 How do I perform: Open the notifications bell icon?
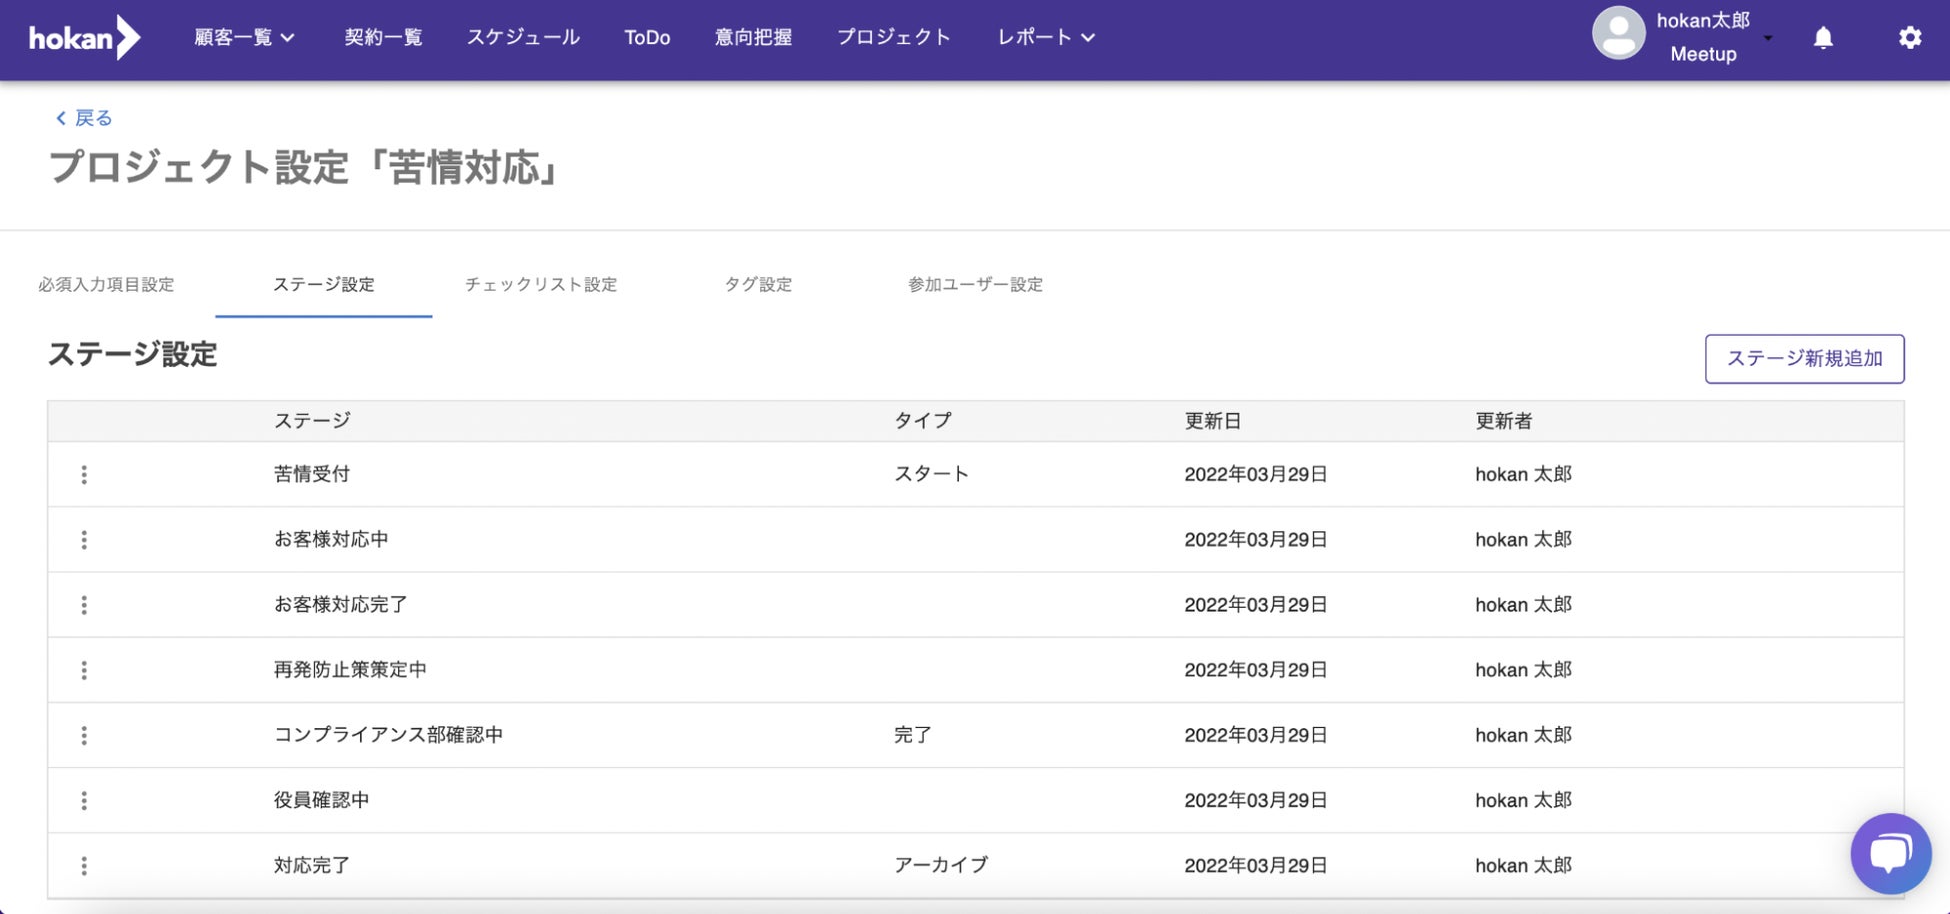1823,38
